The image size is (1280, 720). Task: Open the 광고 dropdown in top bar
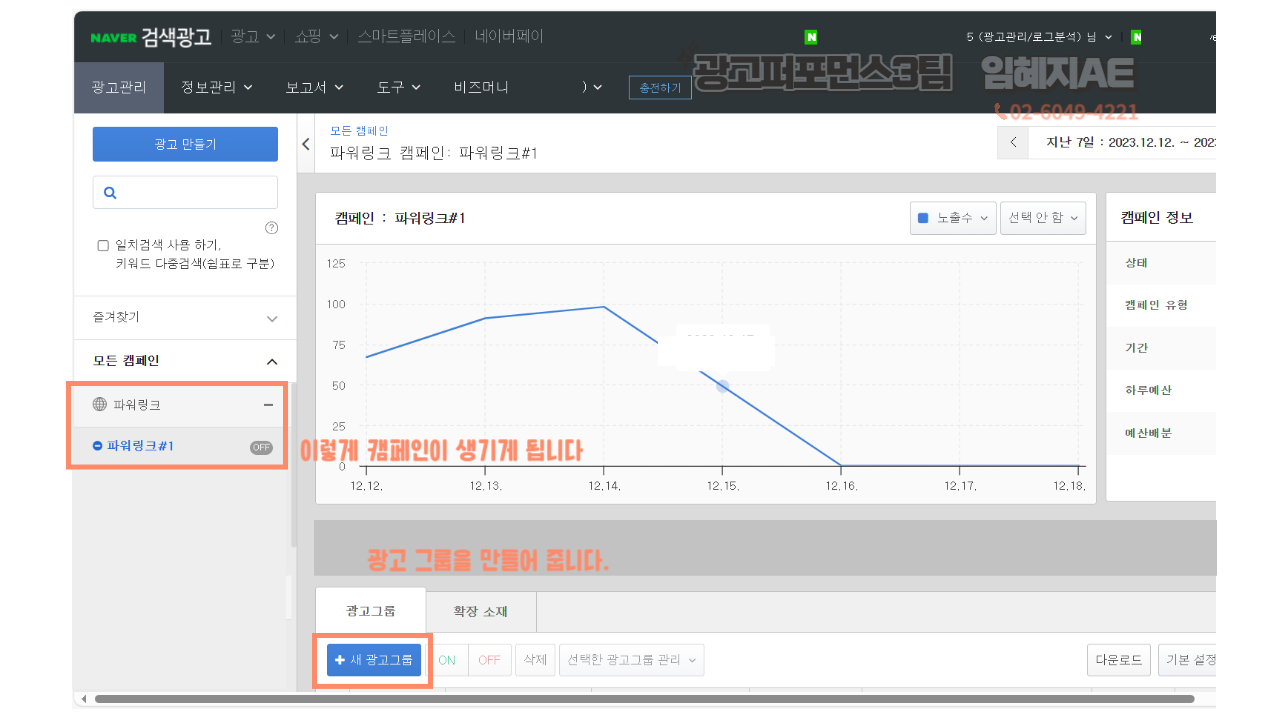tap(253, 37)
